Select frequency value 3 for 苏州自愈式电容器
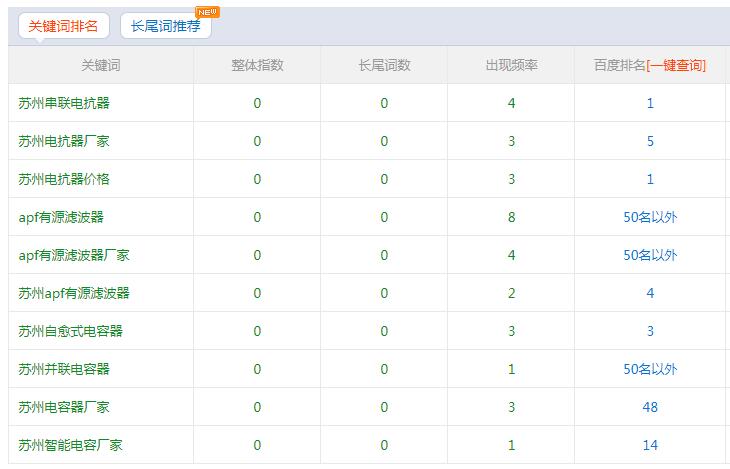Screen dimensions: 730x469 pos(512,331)
